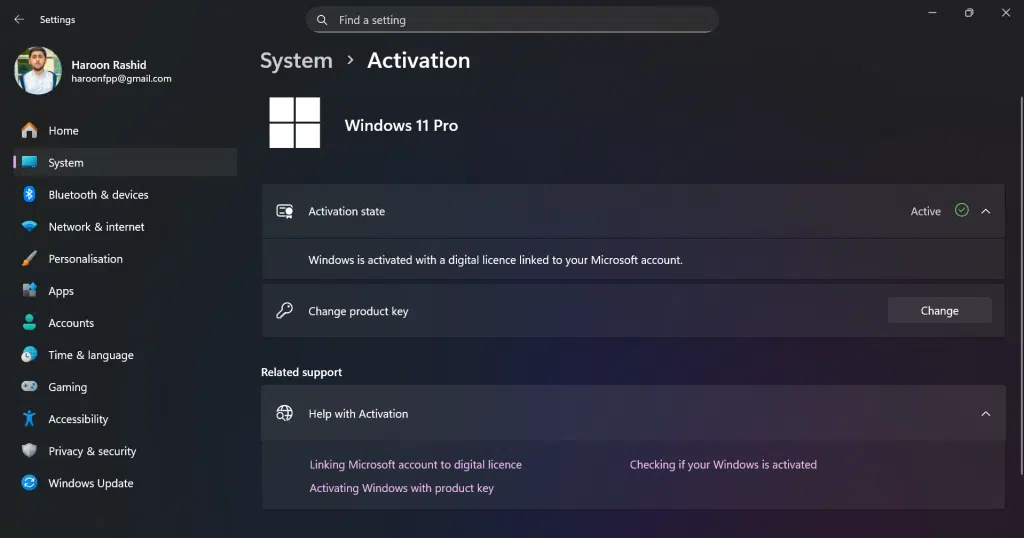This screenshot has height=538, width=1024.
Task: Select the Apps icon in sidebar
Action: (29, 291)
